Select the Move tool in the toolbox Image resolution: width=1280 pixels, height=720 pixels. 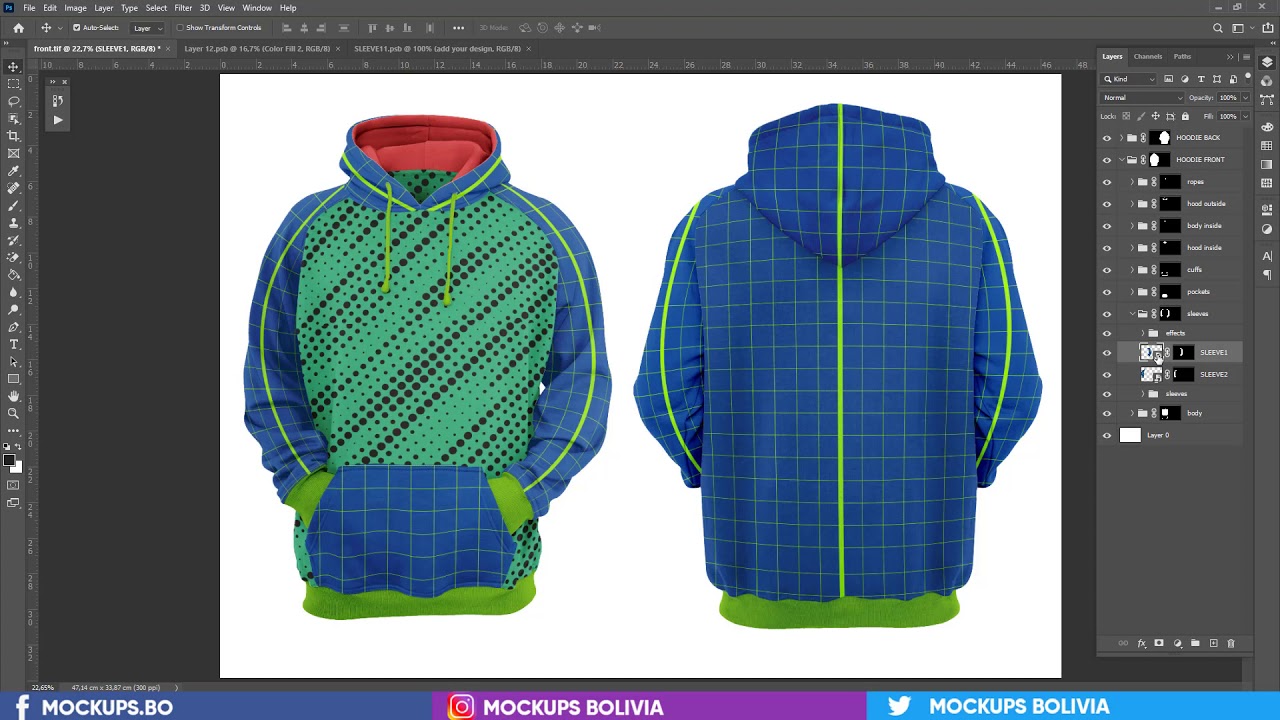(13, 66)
